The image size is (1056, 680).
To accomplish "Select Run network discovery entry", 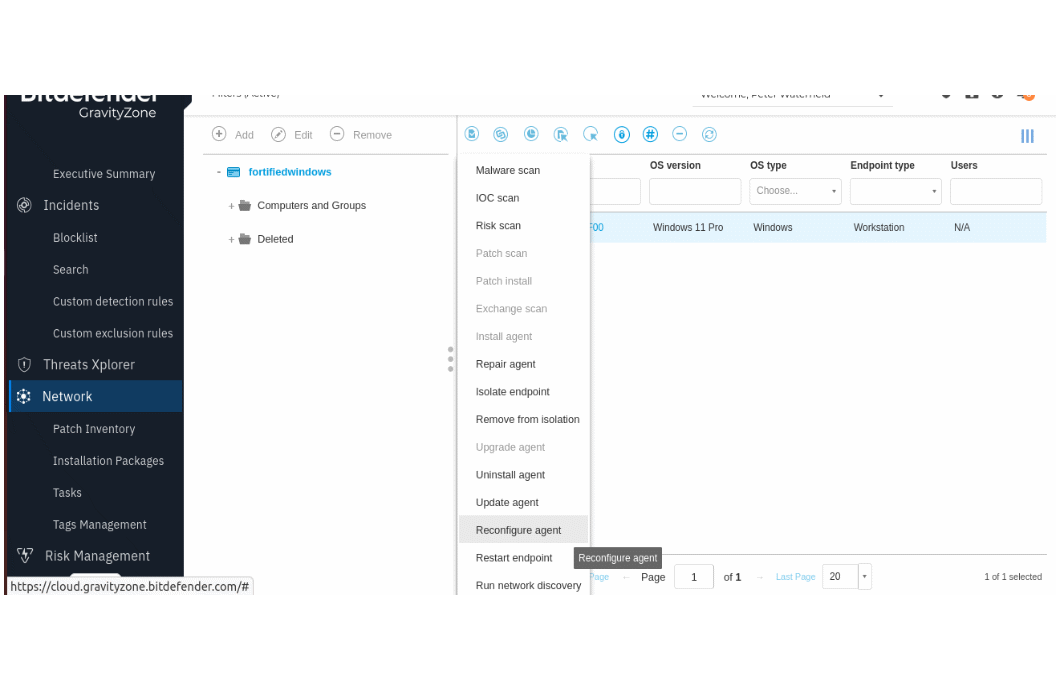I will tap(528, 585).
